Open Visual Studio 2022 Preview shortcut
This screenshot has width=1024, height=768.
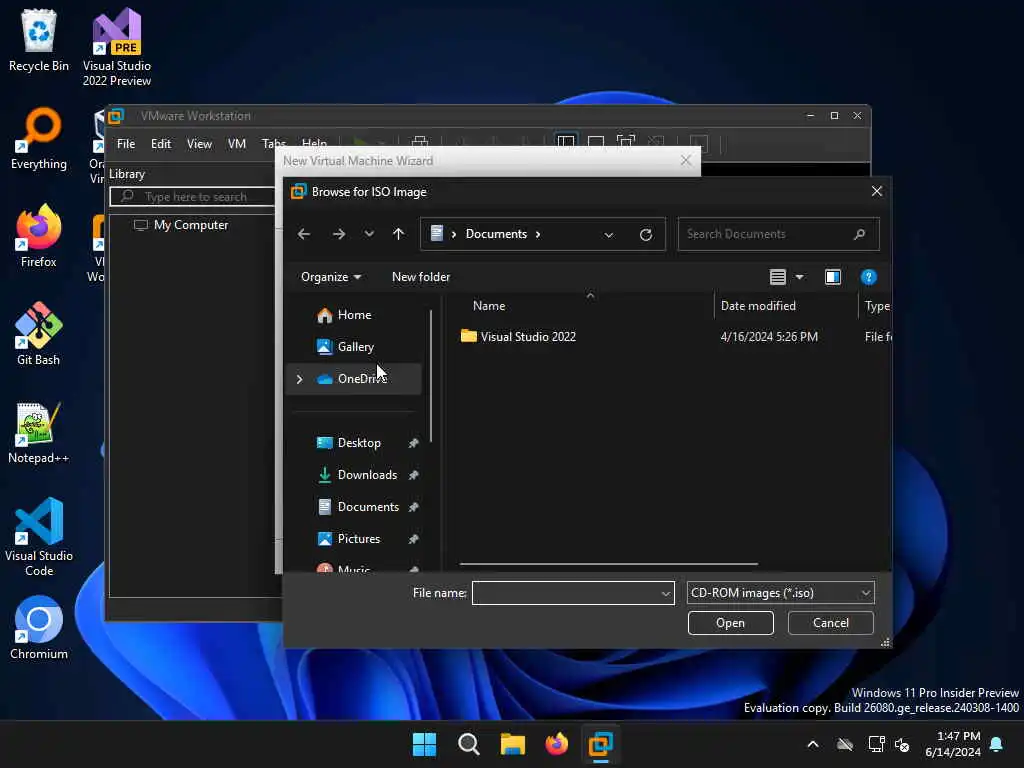[x=117, y=48]
